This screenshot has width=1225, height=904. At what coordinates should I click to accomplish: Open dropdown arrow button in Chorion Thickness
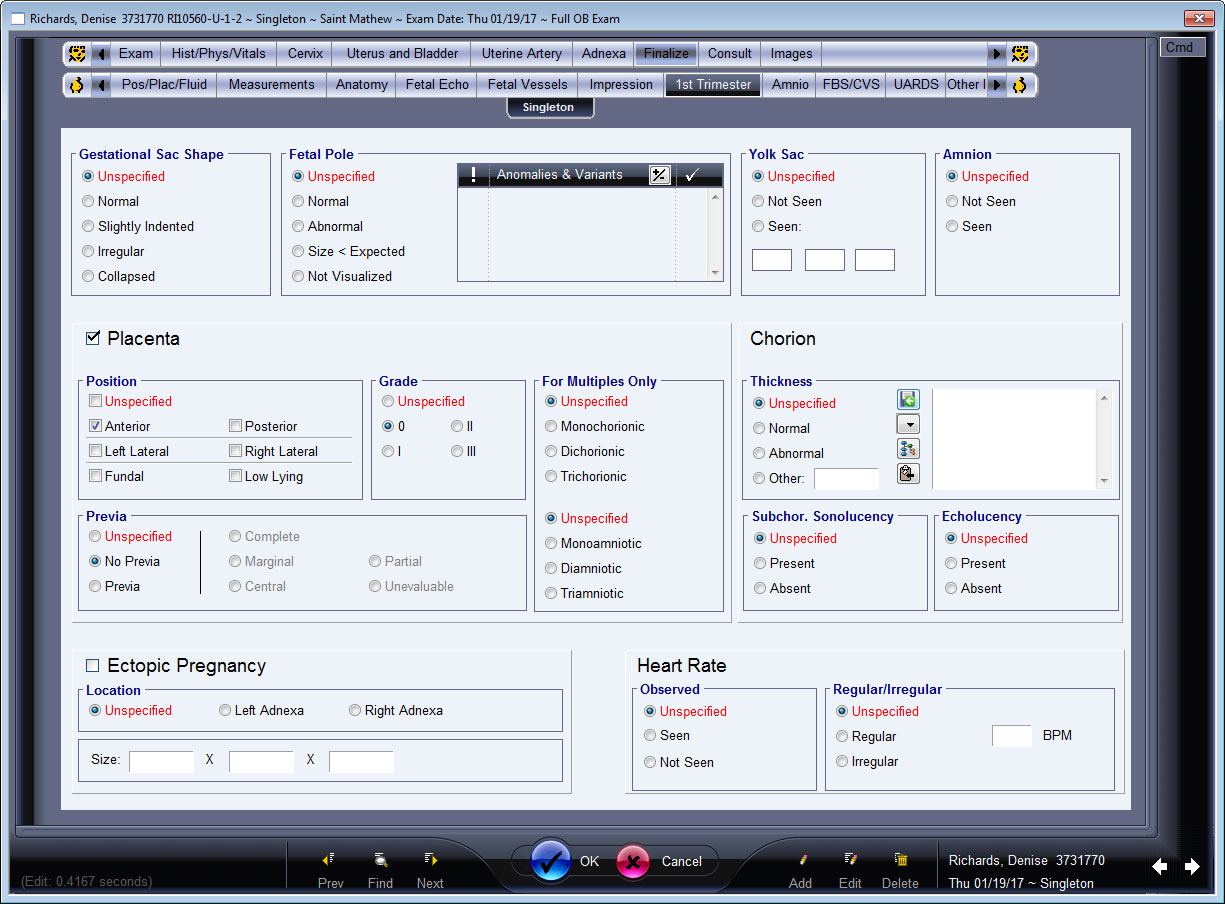click(x=908, y=425)
